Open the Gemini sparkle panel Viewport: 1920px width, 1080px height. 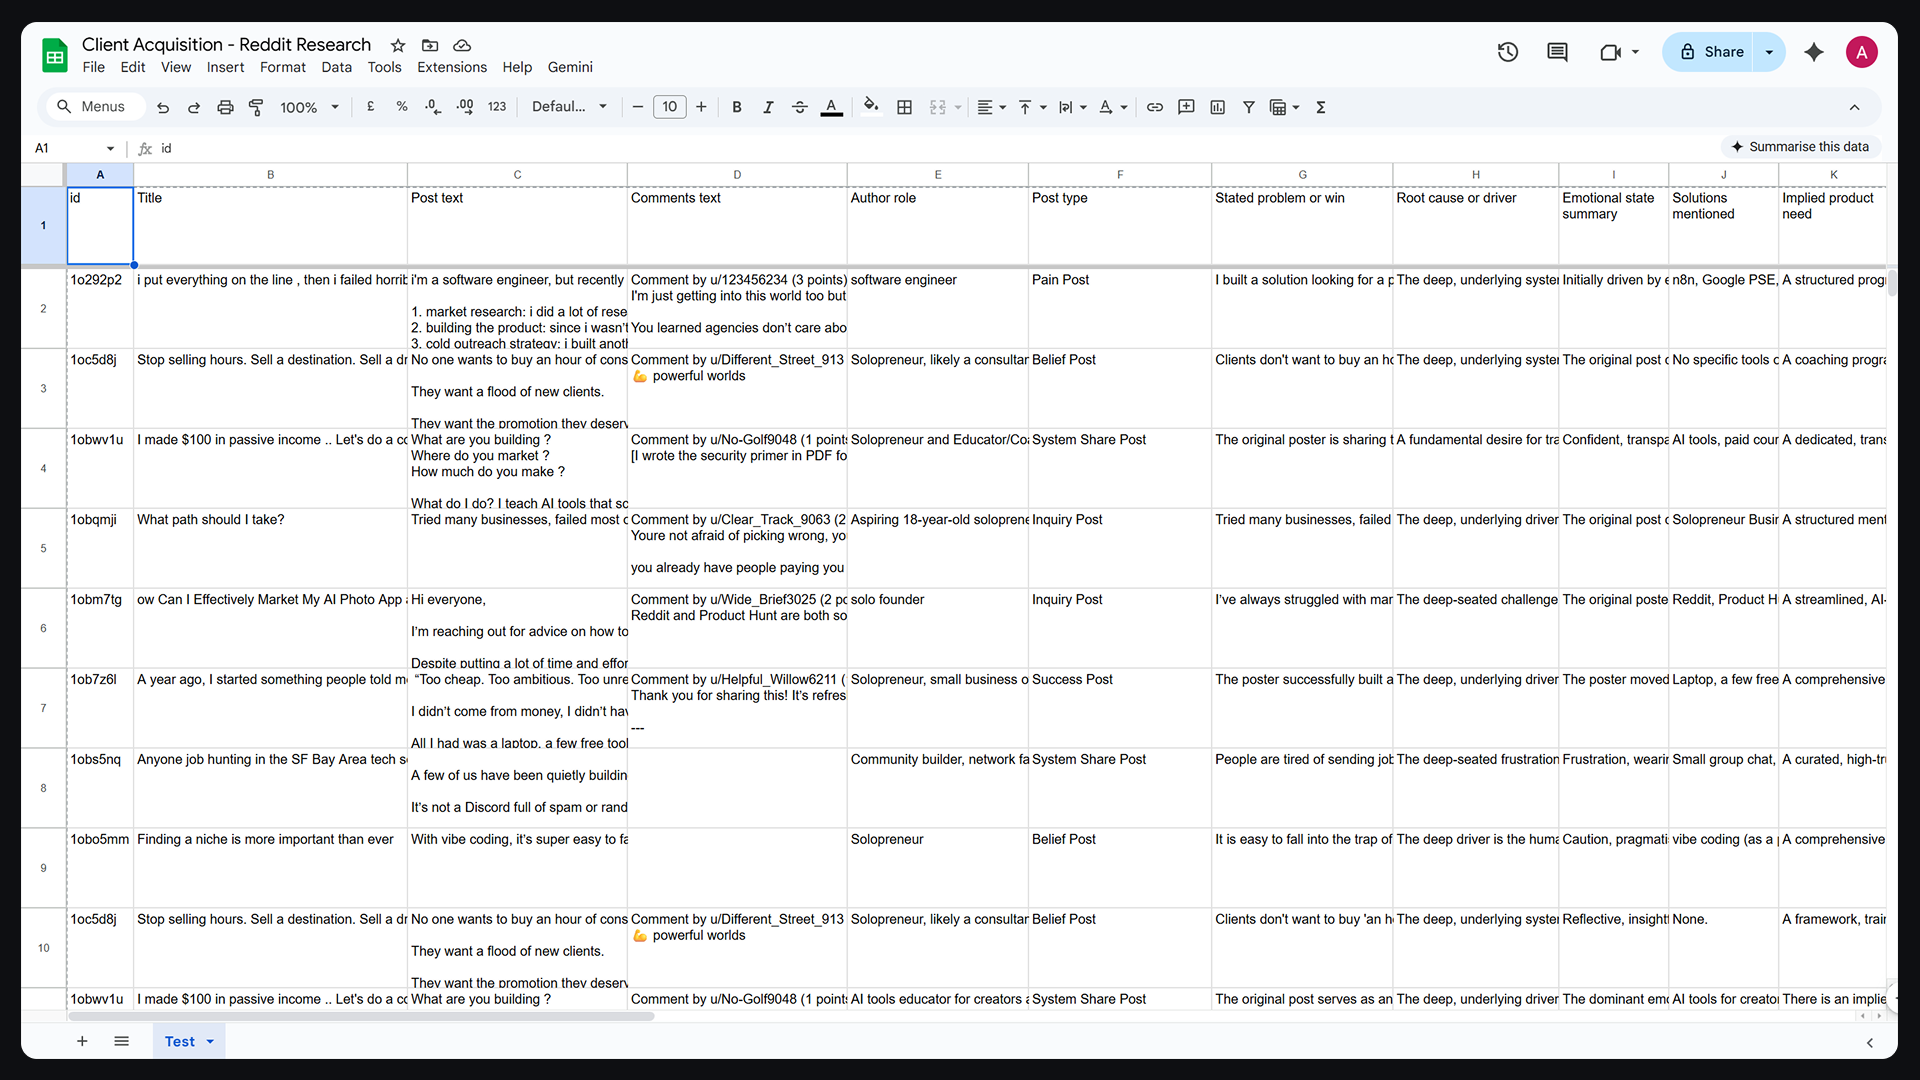pyautogui.click(x=1813, y=52)
